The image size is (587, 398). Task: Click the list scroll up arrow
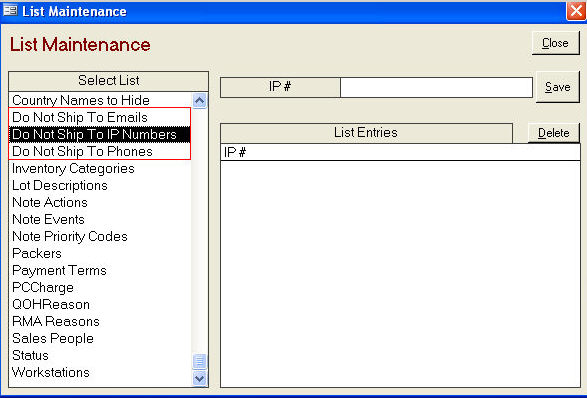click(200, 100)
